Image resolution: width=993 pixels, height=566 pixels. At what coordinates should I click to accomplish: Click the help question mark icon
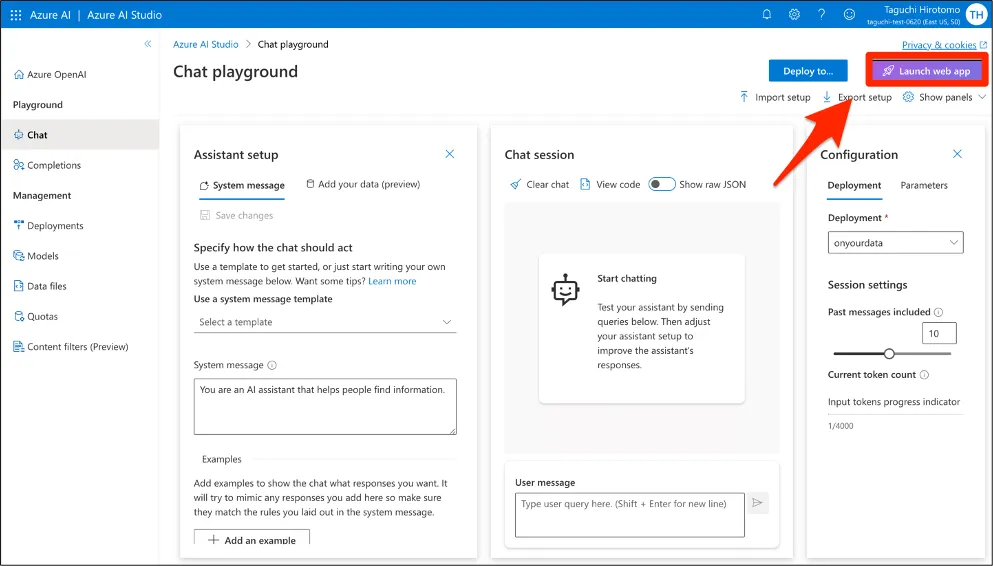click(x=821, y=15)
